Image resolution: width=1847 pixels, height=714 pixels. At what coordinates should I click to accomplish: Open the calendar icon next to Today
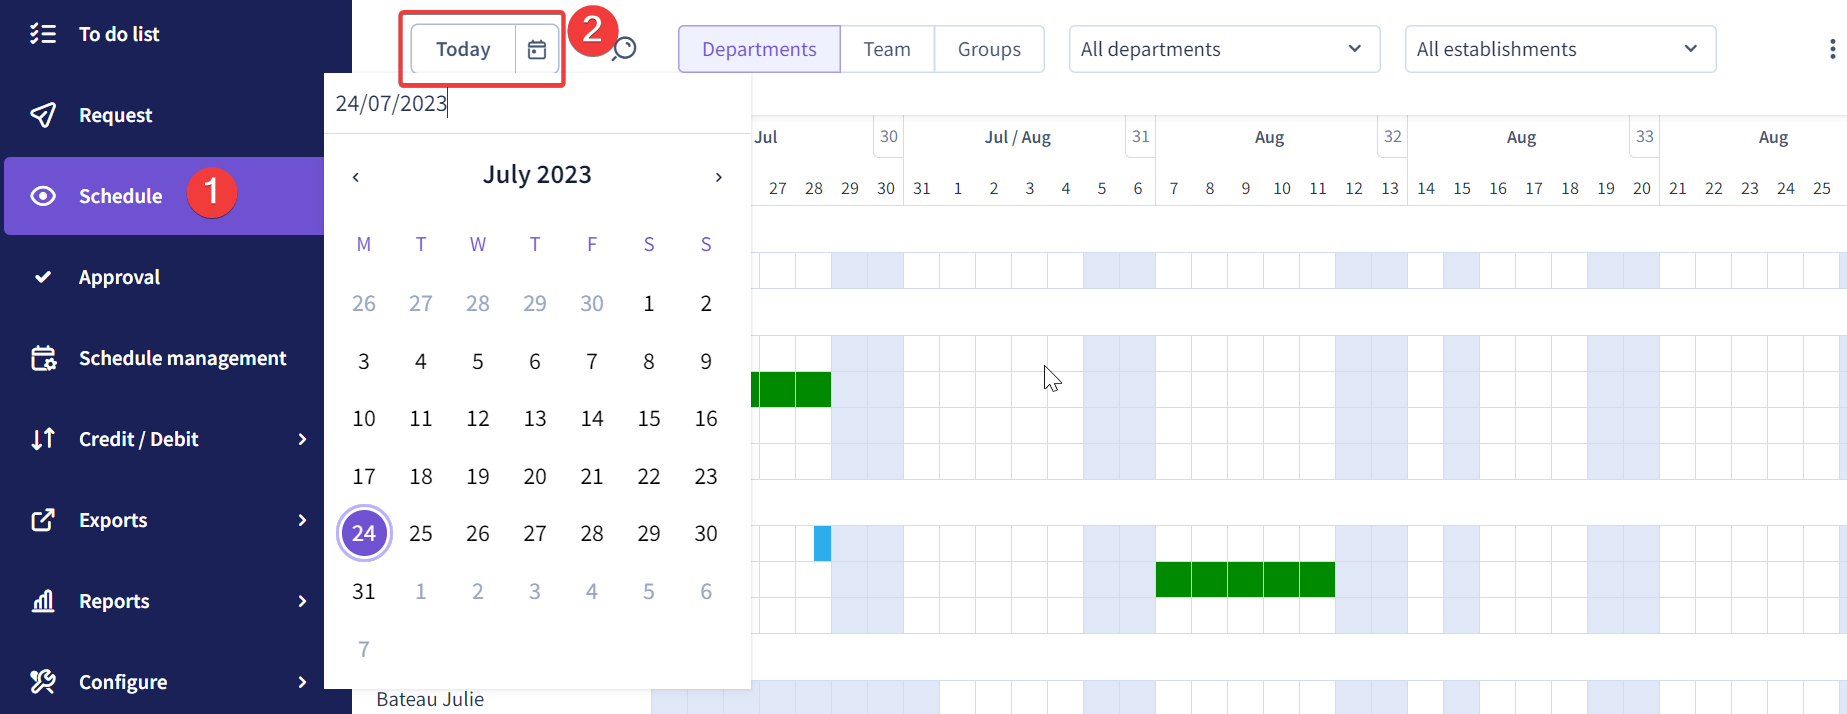click(537, 49)
